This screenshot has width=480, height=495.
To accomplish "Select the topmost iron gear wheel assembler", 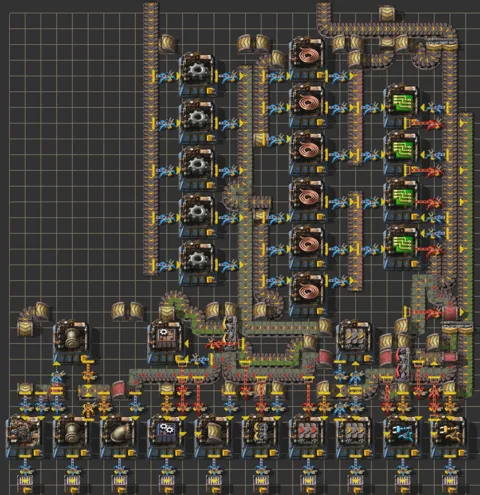I will click(197, 74).
